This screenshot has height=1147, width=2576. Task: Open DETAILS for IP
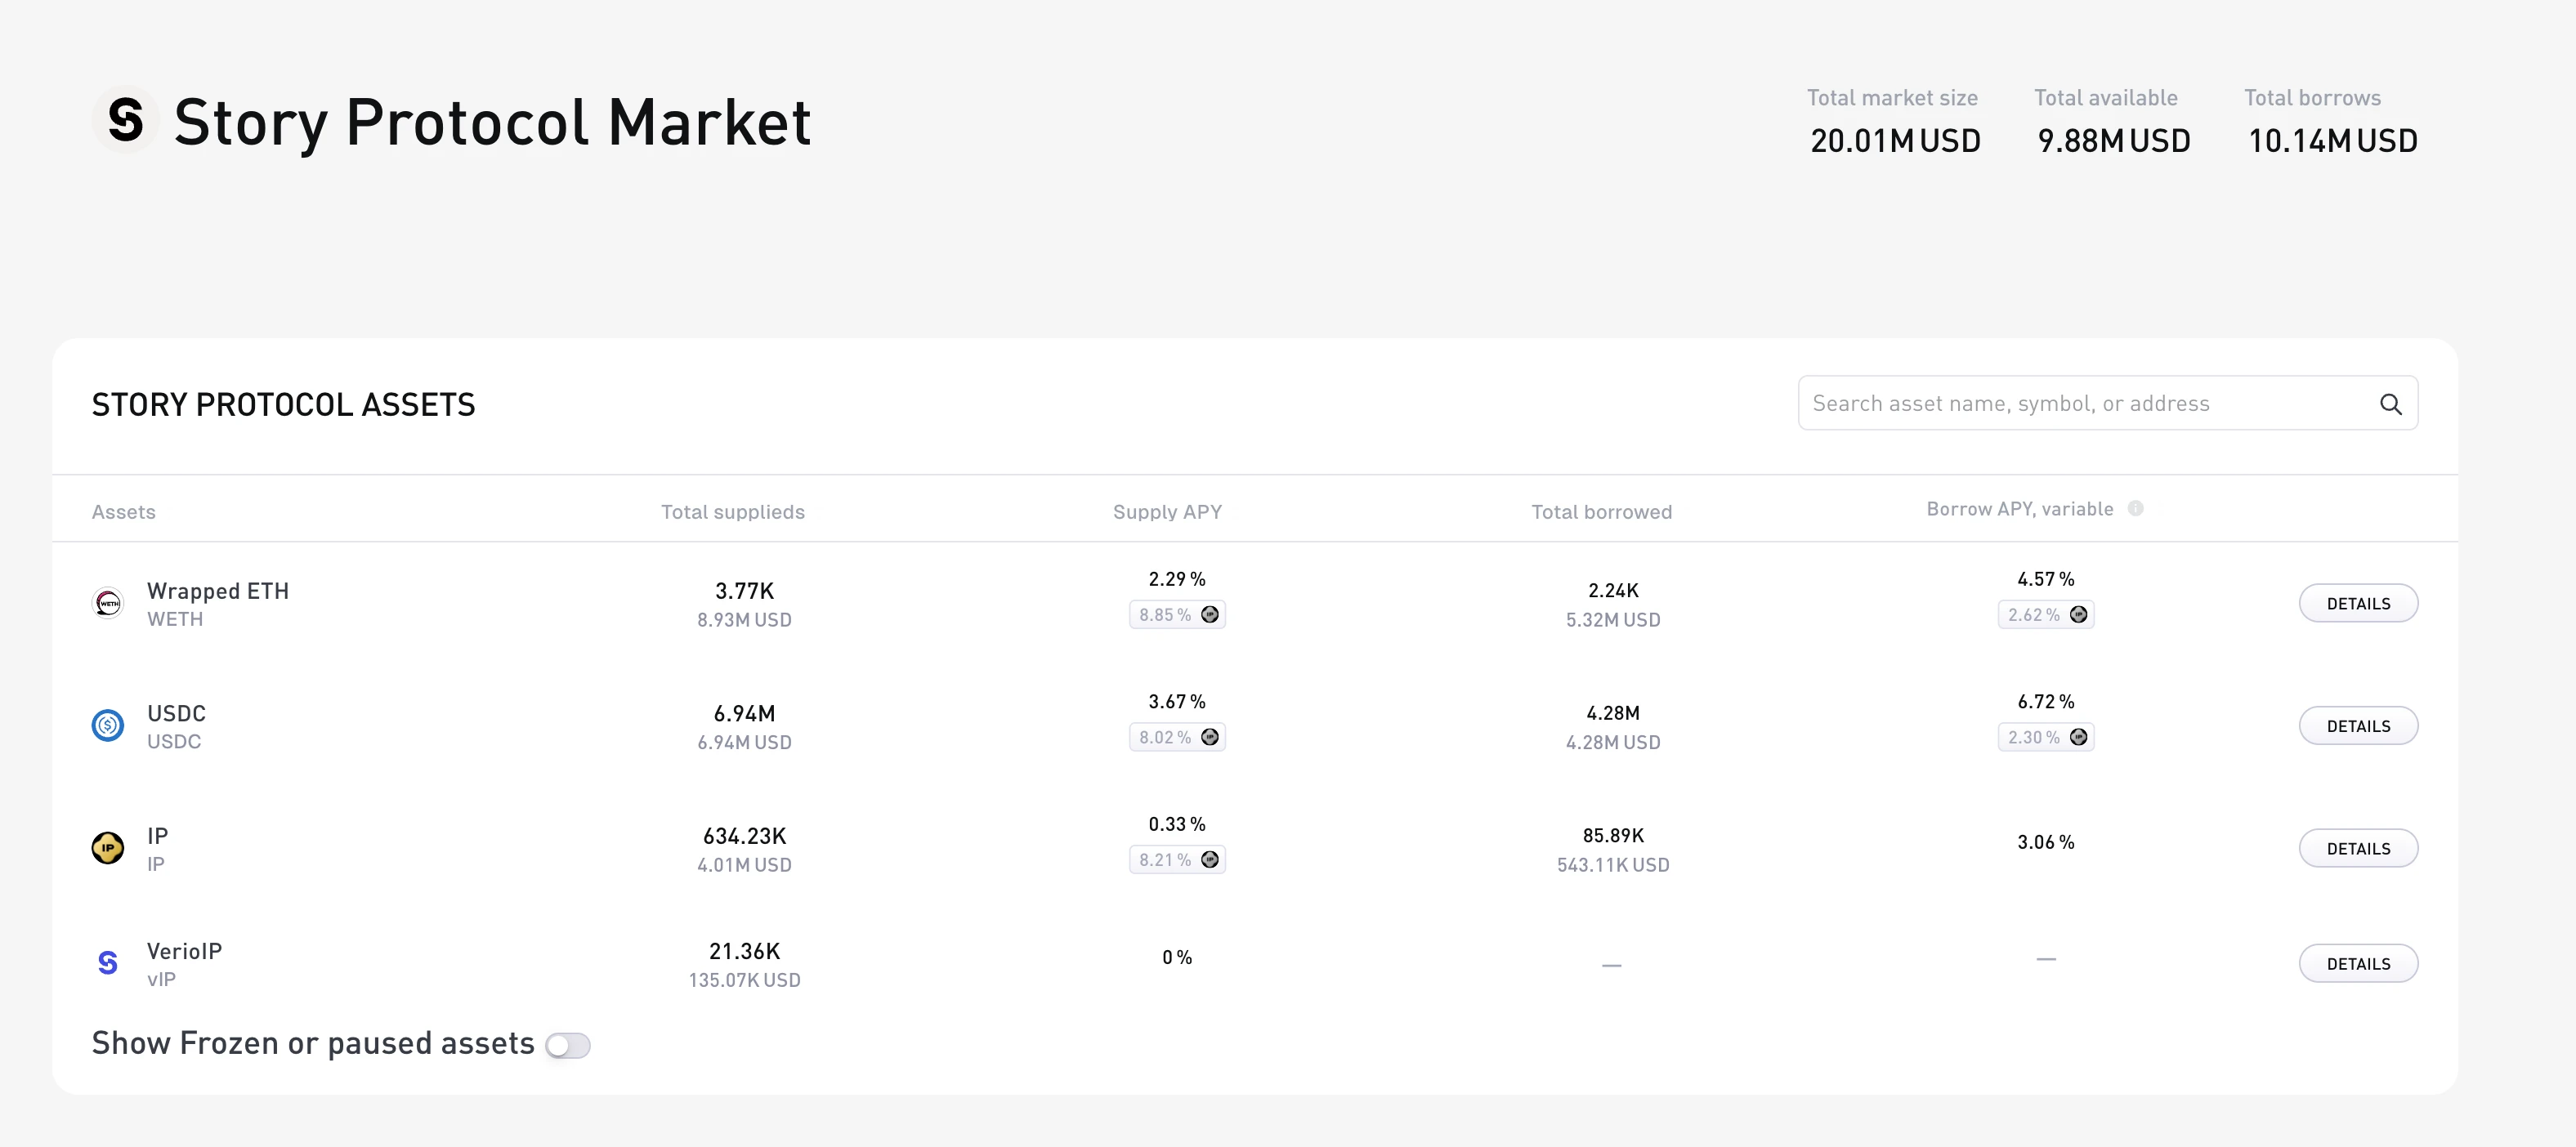pyautogui.click(x=2357, y=848)
